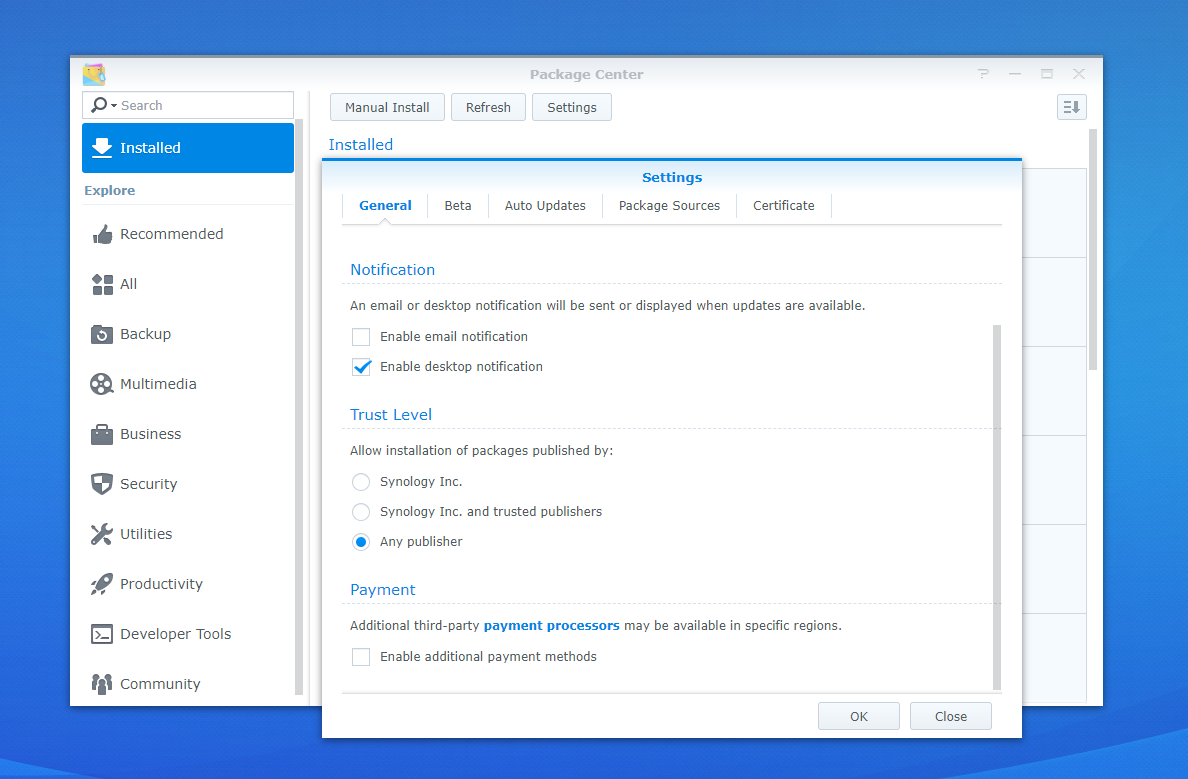Choose Synology Inc. and trusted publishers
Image resolution: width=1188 pixels, height=779 pixels.
361,512
